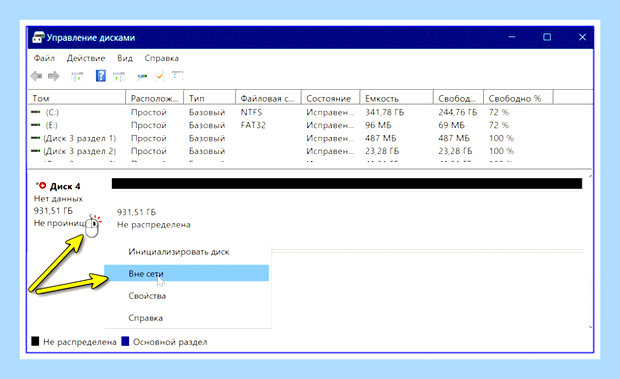Click the list view settings toolbar icon

tap(178, 75)
